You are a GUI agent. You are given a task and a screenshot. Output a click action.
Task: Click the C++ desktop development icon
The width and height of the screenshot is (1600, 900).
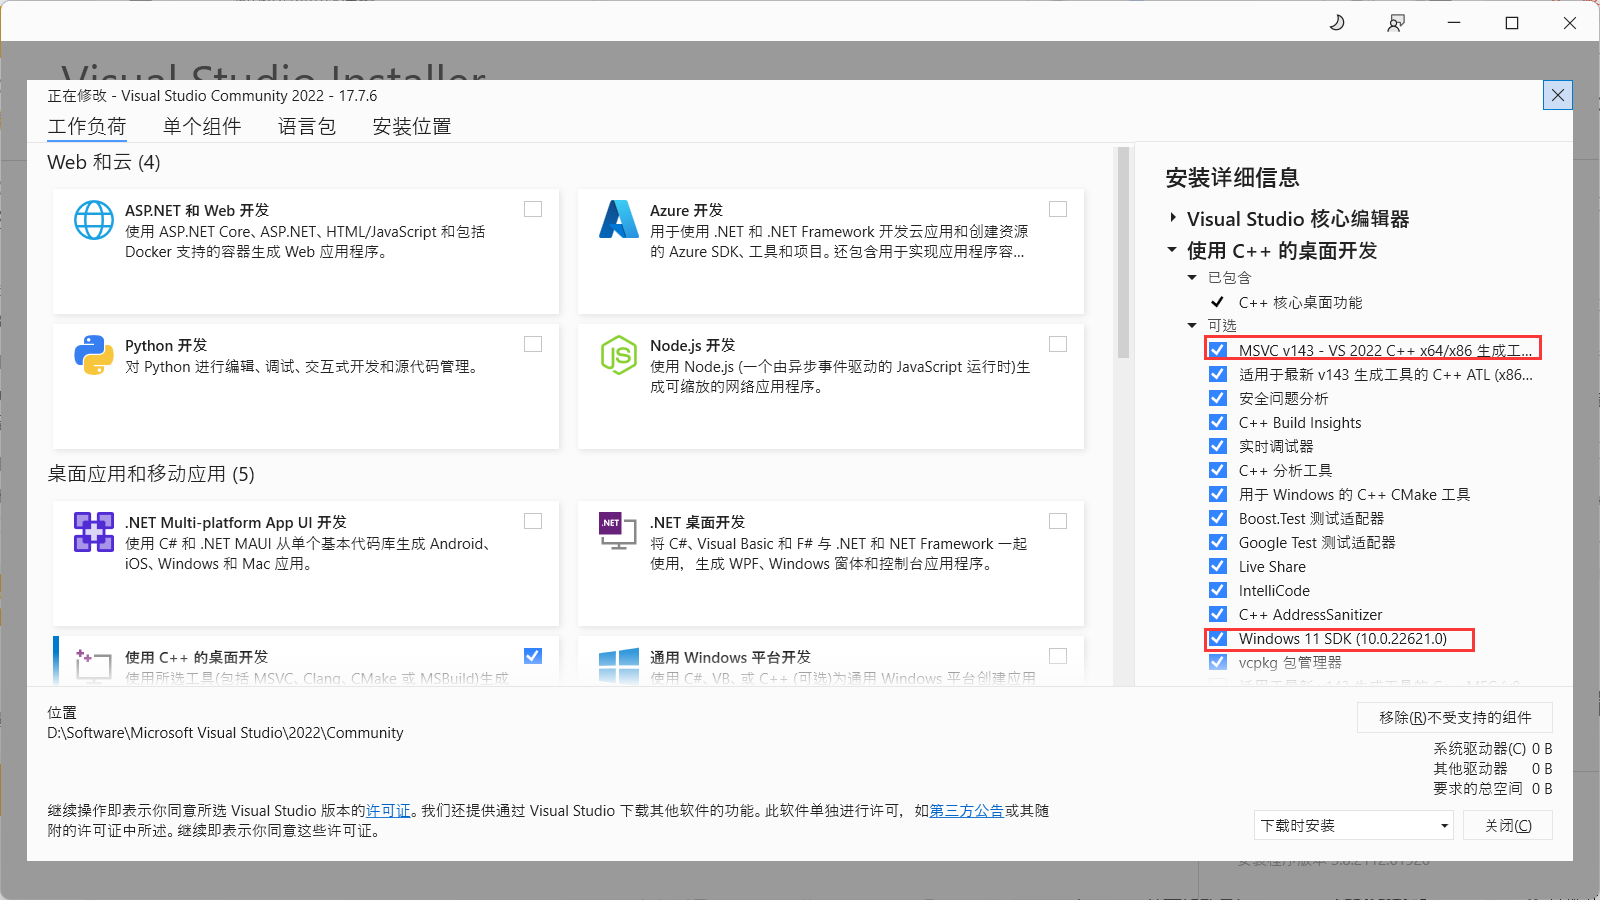tap(94, 665)
